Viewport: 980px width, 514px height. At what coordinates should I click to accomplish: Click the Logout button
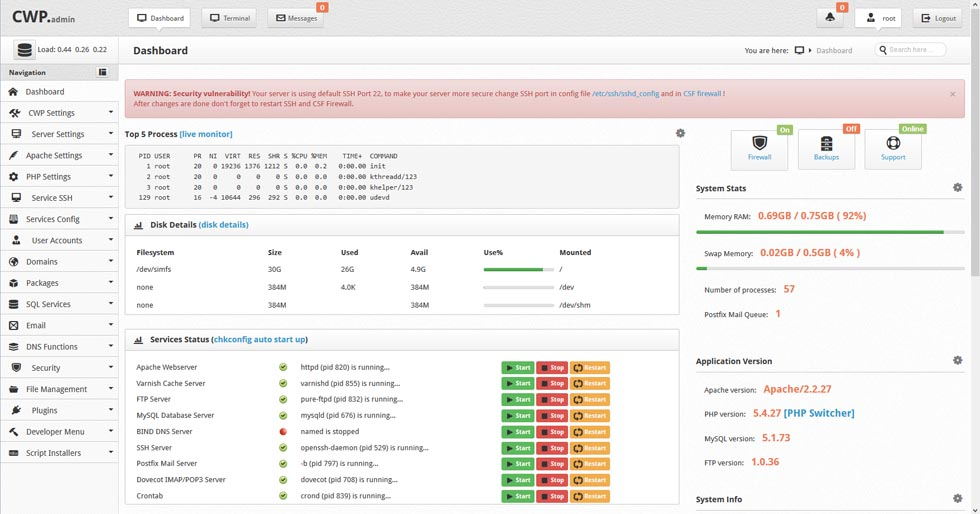937,18
